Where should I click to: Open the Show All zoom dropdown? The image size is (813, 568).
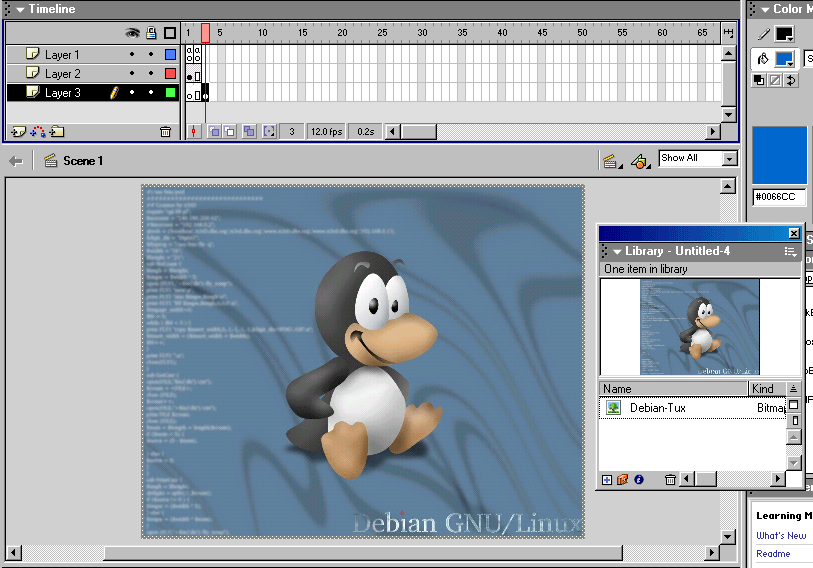click(729, 159)
